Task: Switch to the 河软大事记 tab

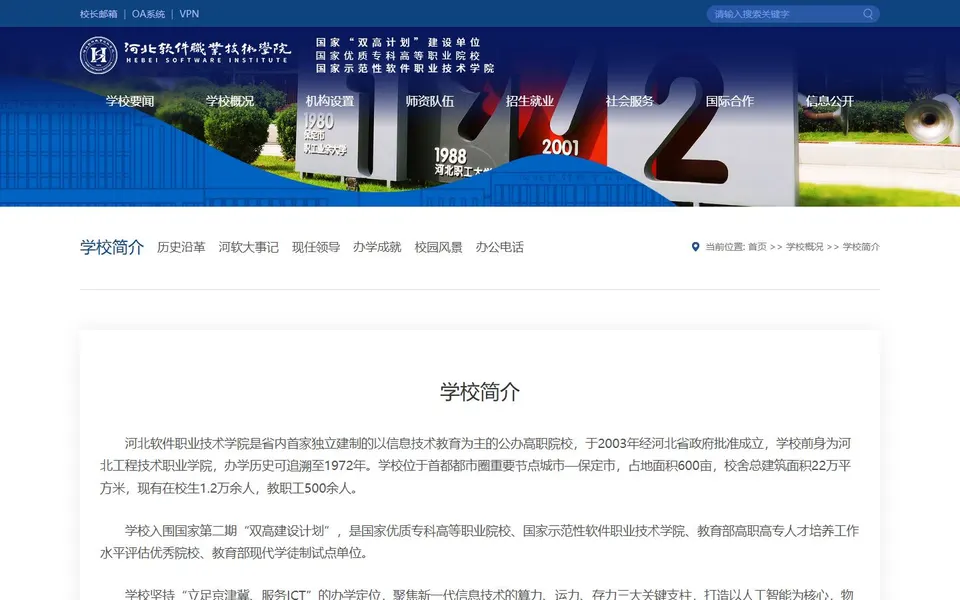Action: [249, 247]
